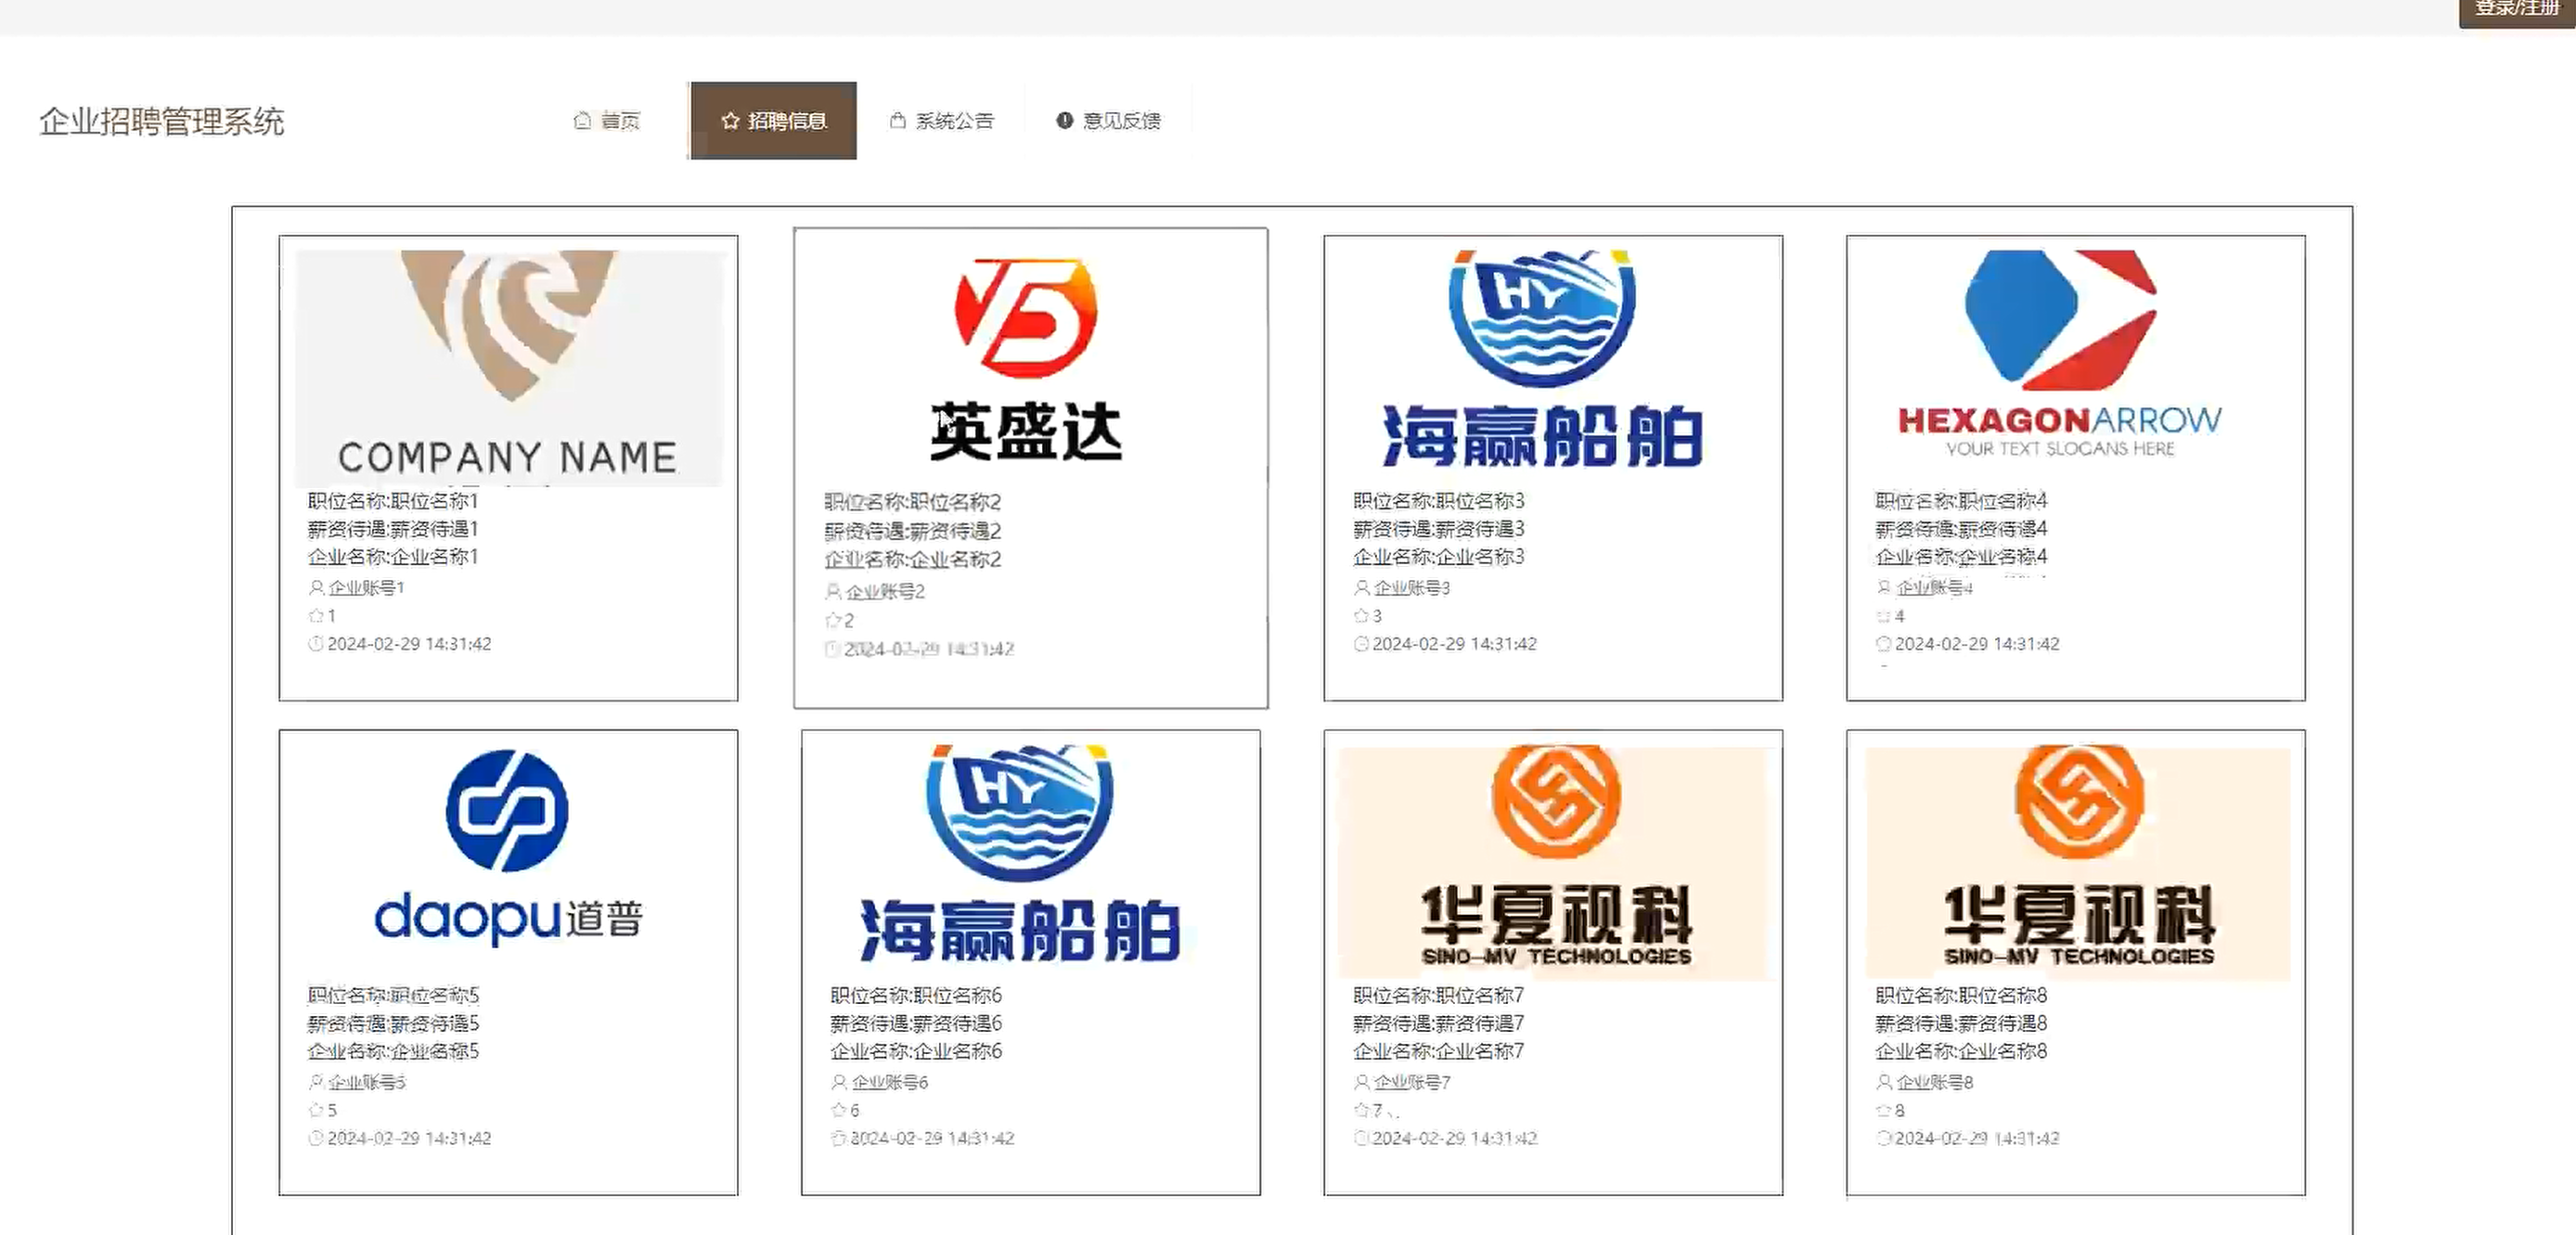2576x1235 pixels.
Task: Click user icon beside 企业账号7
Action: (x=1361, y=1082)
